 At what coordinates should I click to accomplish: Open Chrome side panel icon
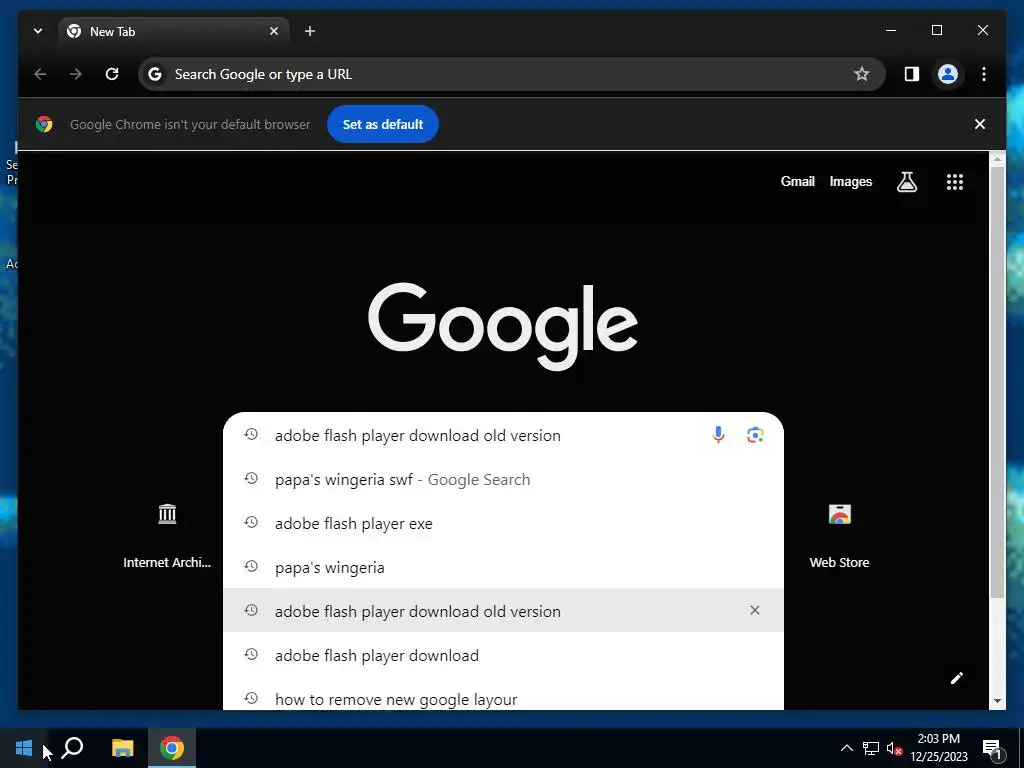912,74
